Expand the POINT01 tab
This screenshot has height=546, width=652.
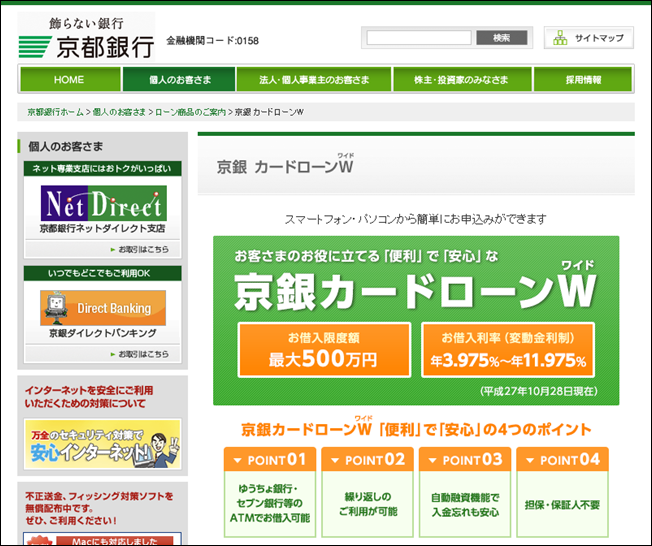click(270, 460)
